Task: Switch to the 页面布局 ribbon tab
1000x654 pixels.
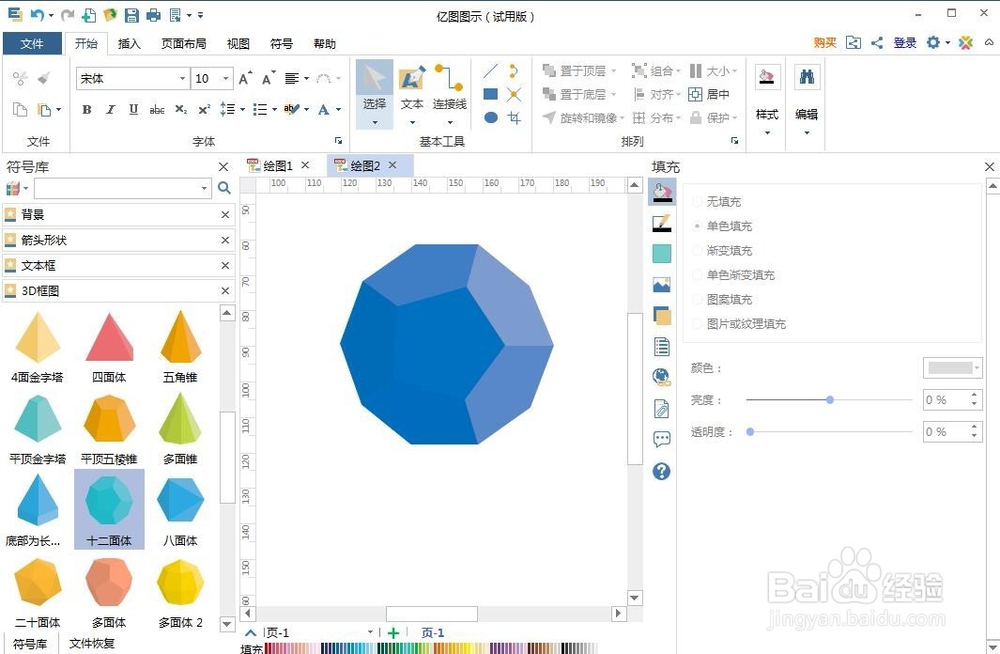Action: click(x=184, y=43)
